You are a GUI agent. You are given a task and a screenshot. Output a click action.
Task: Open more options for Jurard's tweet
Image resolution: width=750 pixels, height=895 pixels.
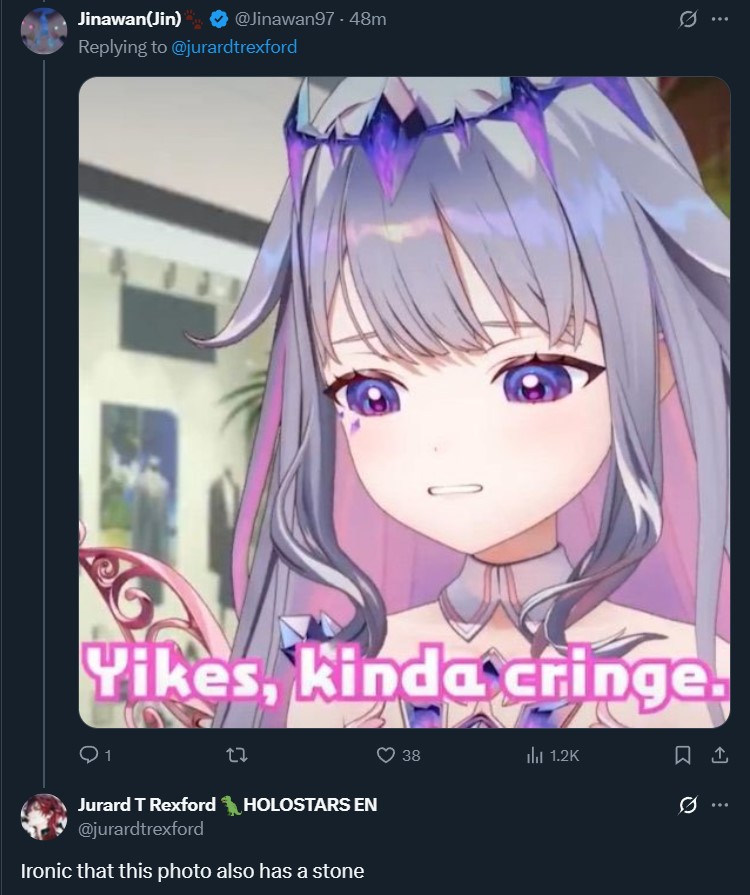(x=720, y=805)
